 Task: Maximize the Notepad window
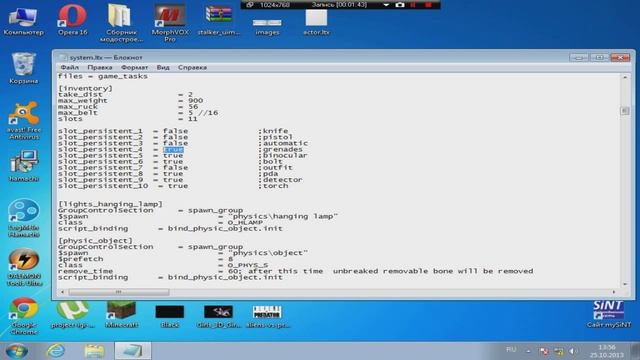tap(599, 58)
